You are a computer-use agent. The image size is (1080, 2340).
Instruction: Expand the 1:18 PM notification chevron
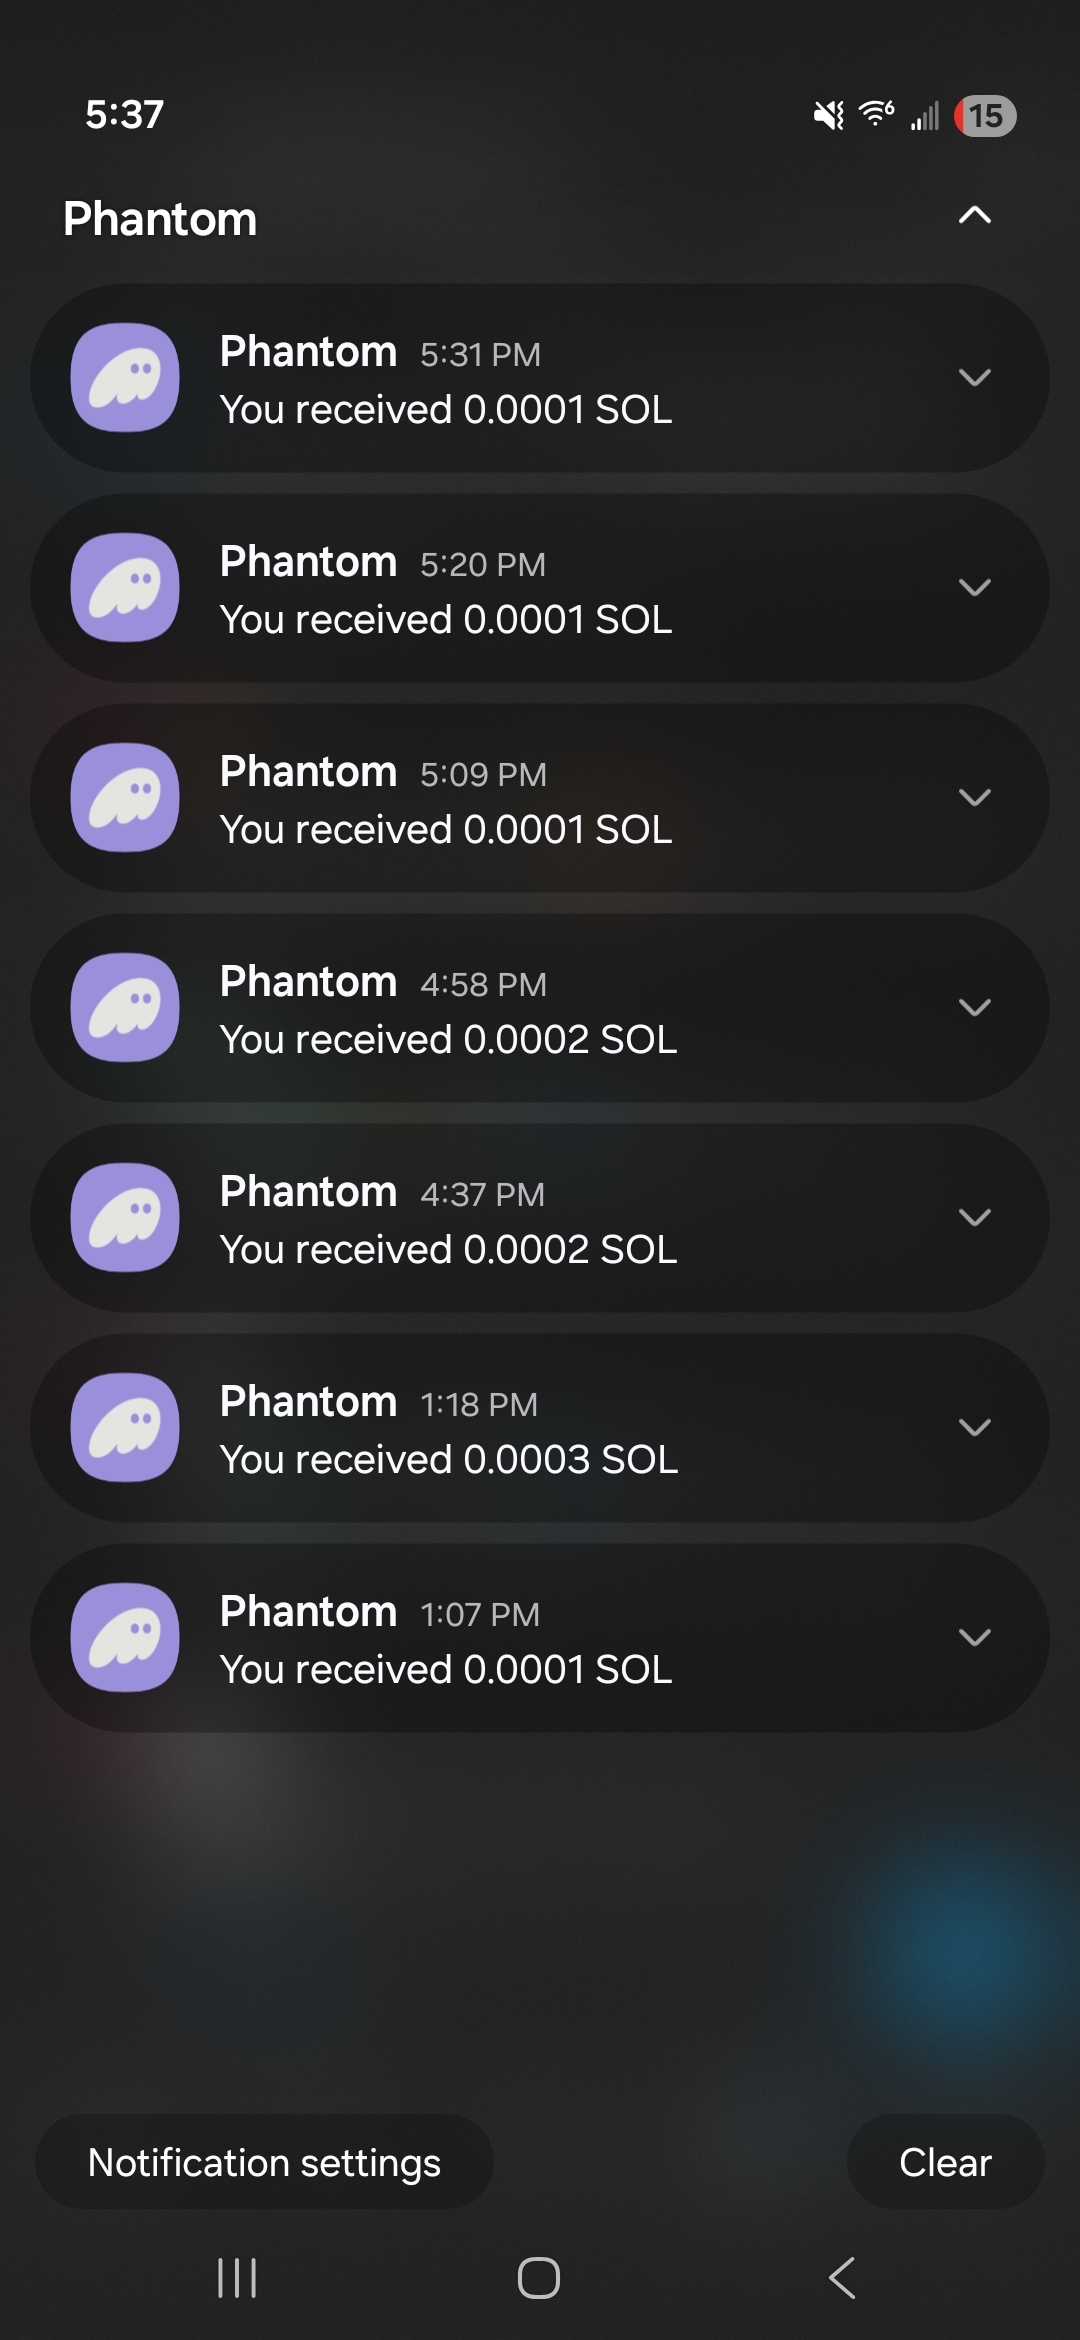pyautogui.click(x=974, y=1428)
